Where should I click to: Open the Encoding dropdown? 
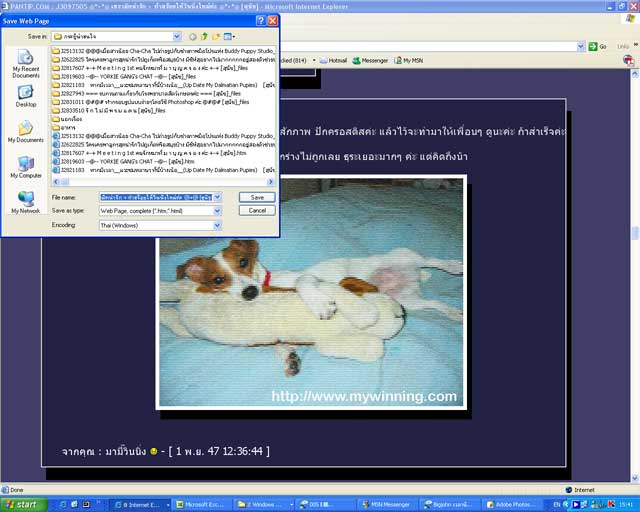218,225
